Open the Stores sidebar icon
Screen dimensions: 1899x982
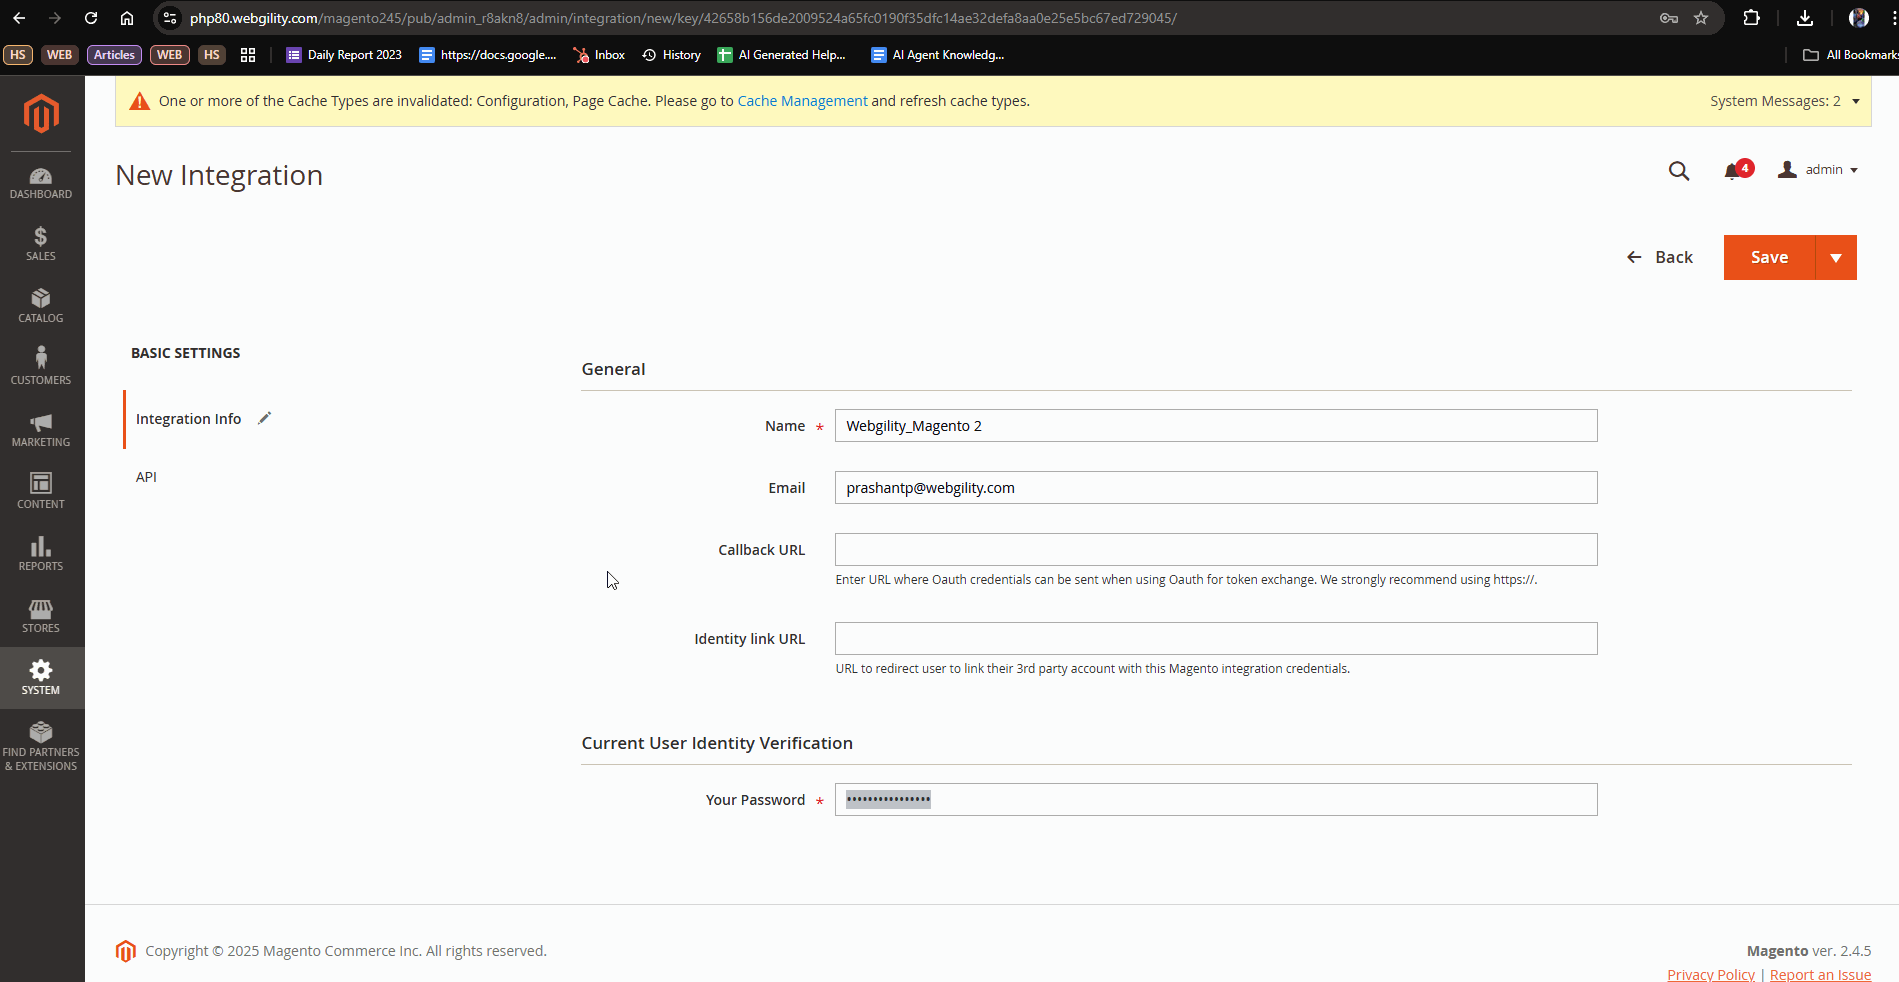[x=41, y=616]
